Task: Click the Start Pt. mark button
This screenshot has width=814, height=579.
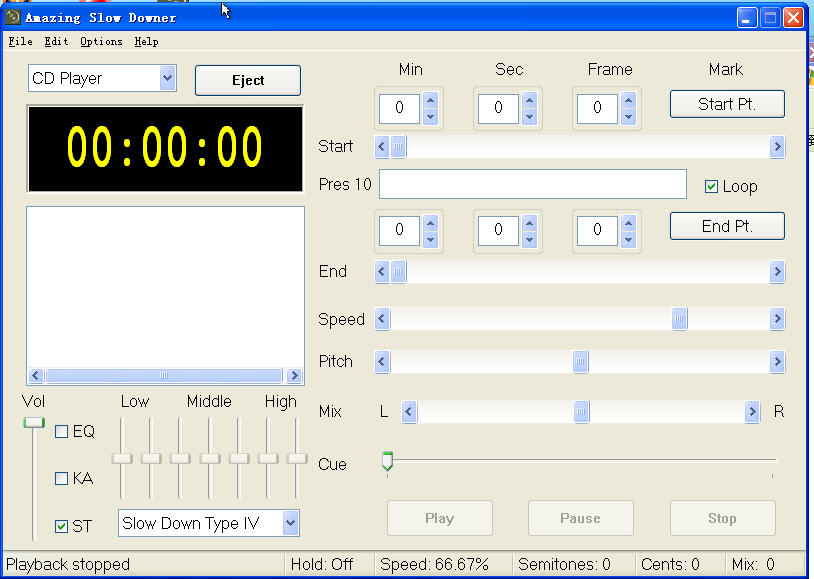Action: pyautogui.click(x=727, y=104)
